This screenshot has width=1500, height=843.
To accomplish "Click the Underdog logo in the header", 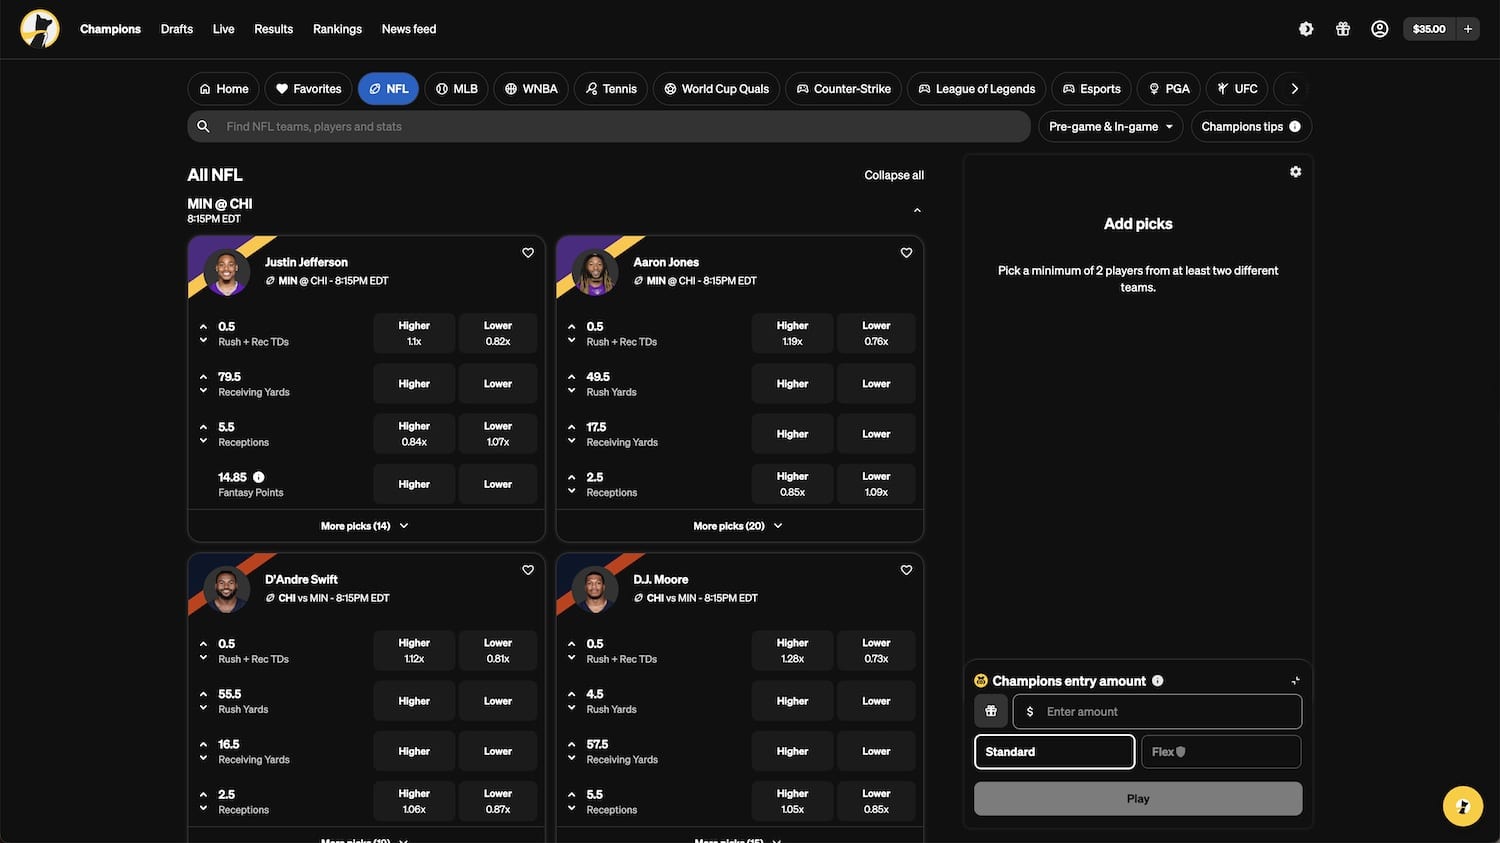I will (x=40, y=29).
